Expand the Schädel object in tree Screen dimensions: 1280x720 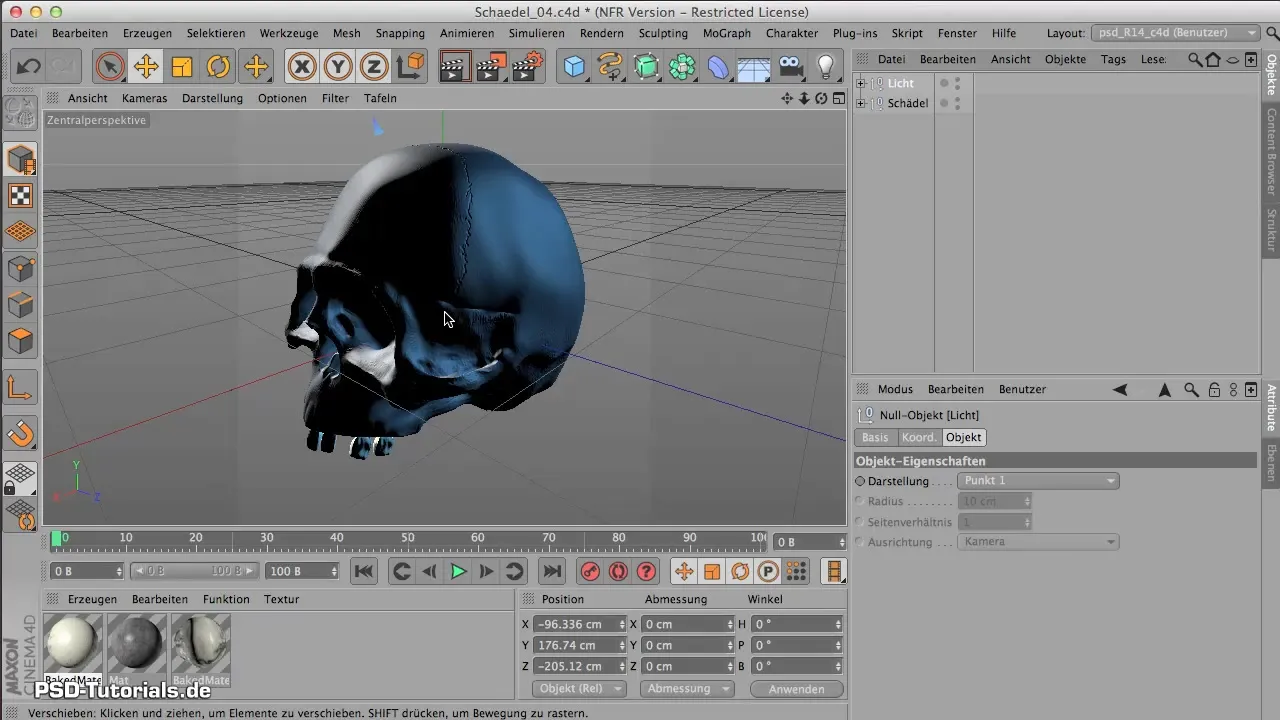click(861, 103)
